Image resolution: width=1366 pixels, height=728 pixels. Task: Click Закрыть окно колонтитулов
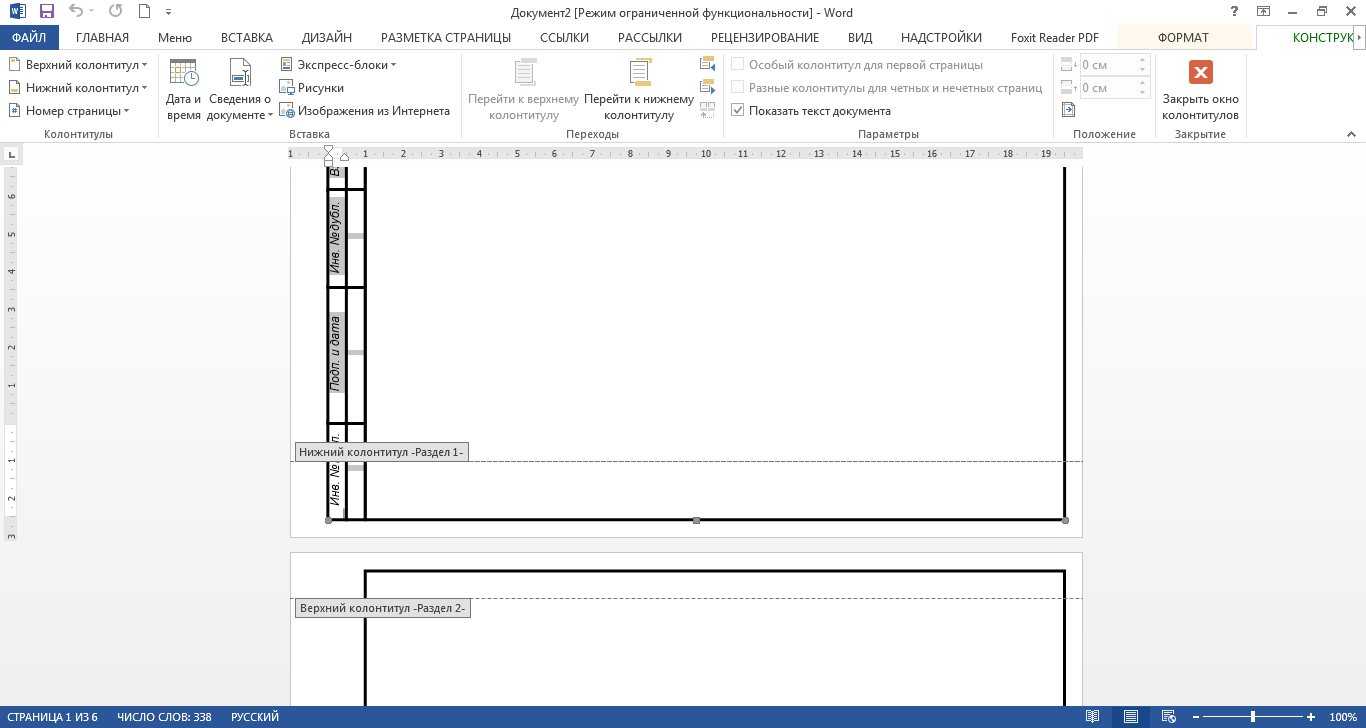pos(1200,89)
